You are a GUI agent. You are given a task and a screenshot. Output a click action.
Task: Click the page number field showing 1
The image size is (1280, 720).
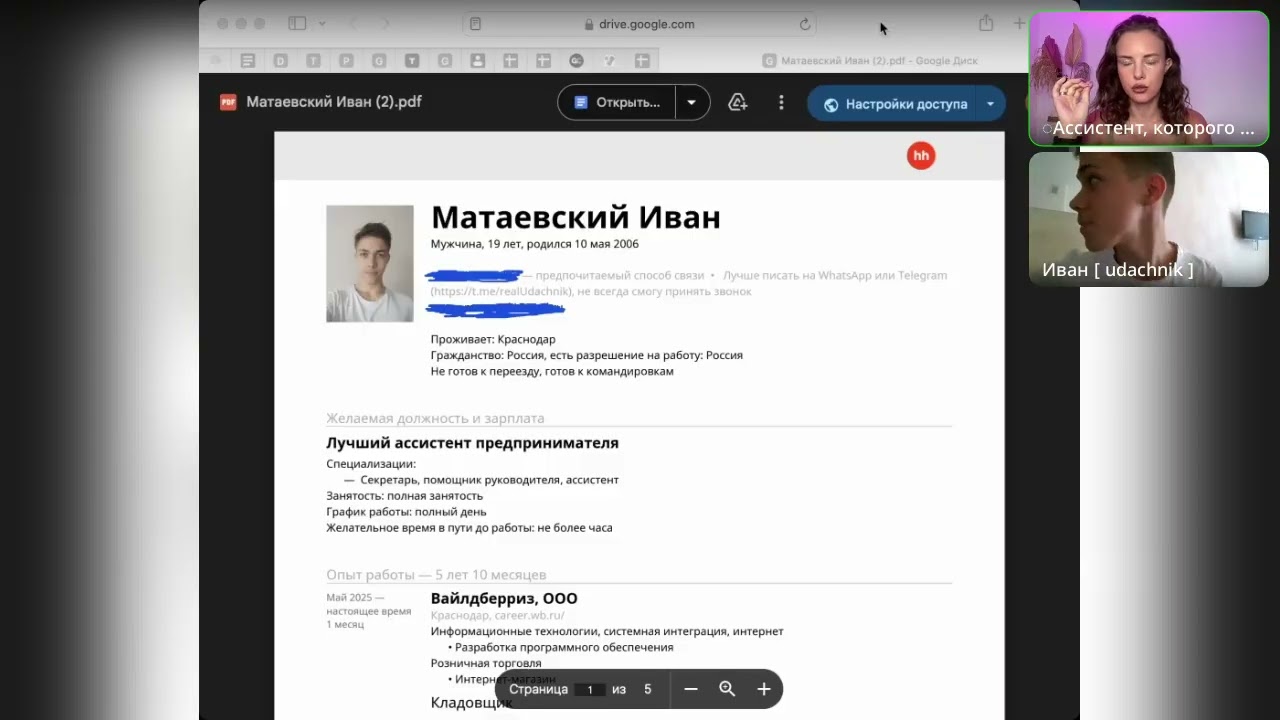[x=590, y=689]
